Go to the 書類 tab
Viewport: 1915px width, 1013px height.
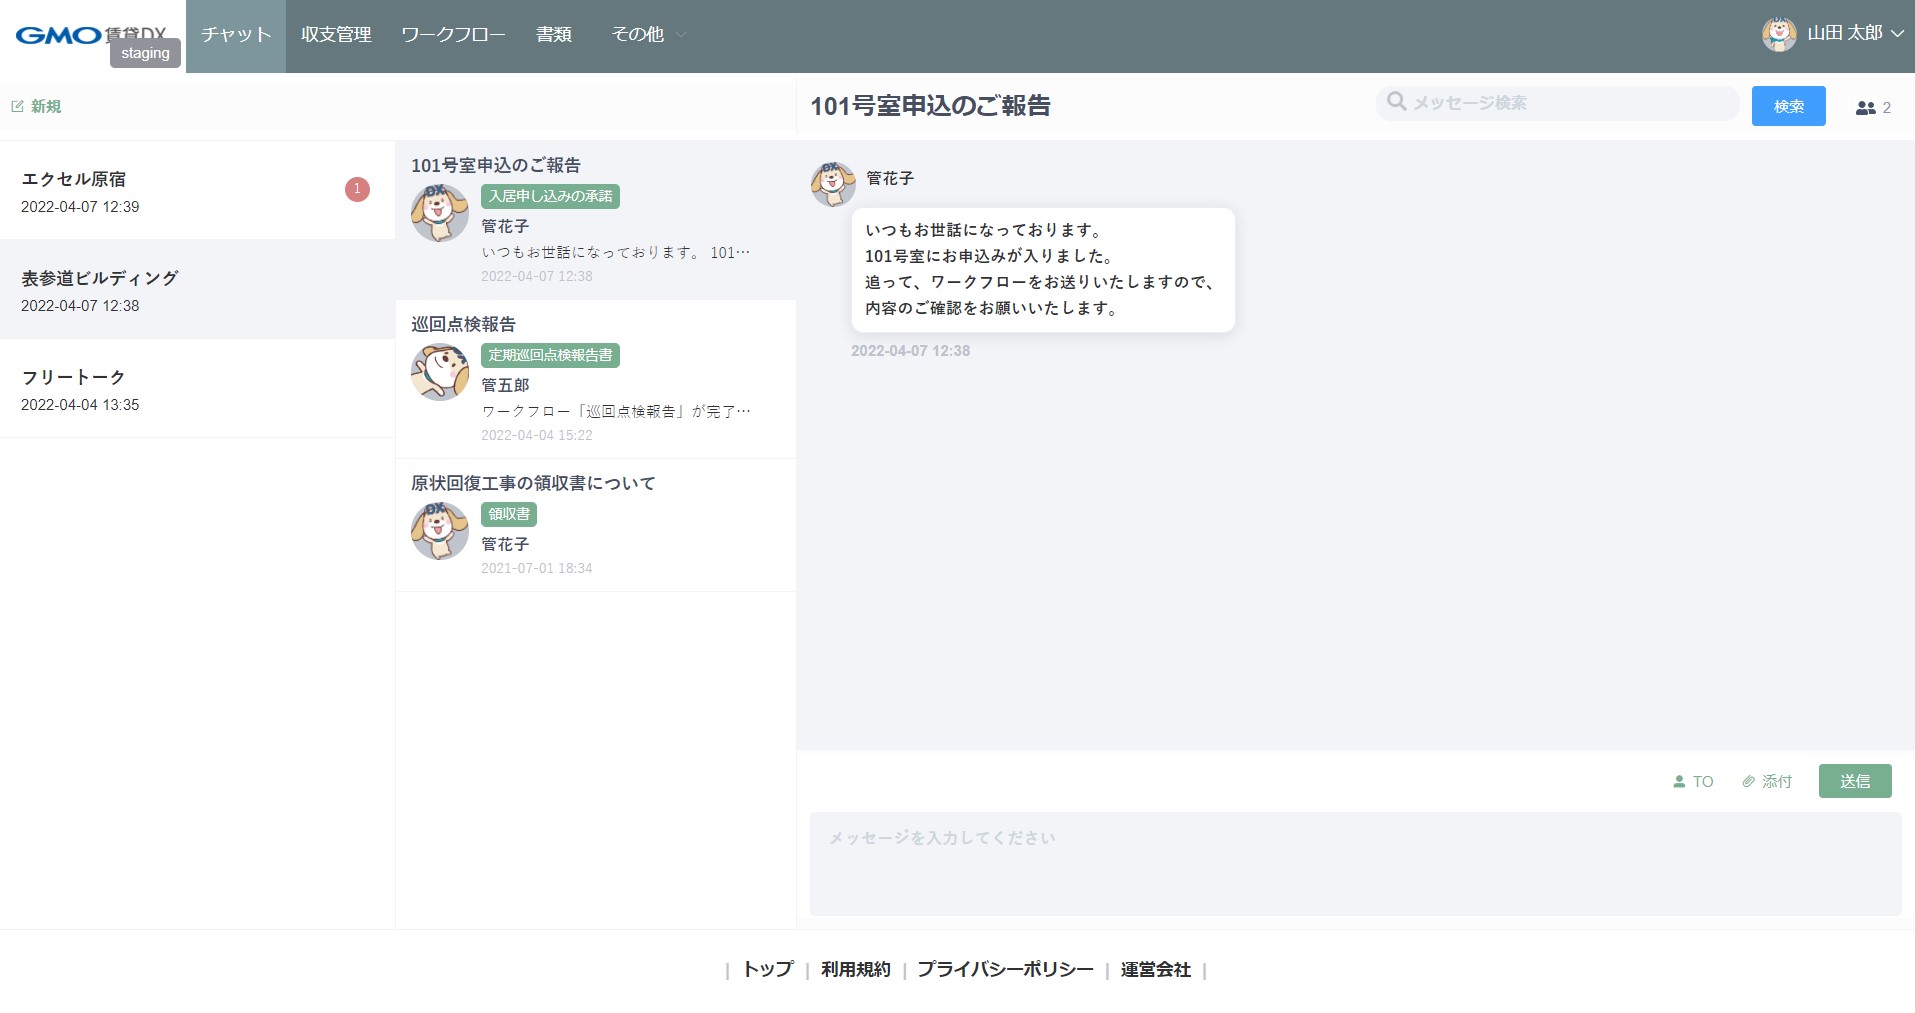553,35
